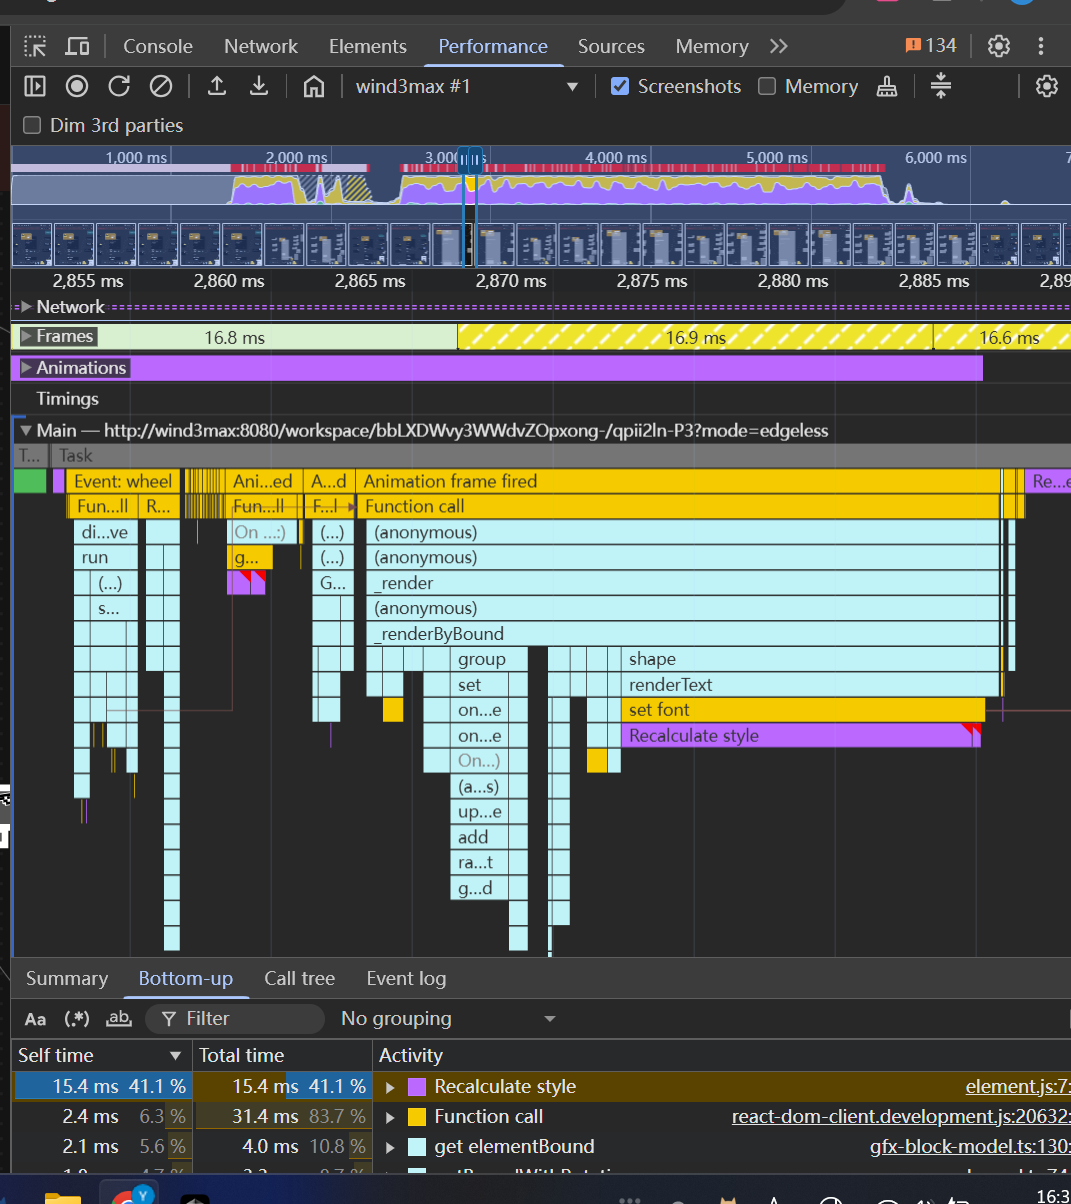This screenshot has height=1204, width=1071.
Task: Open the Console panel tab
Action: pyautogui.click(x=158, y=46)
